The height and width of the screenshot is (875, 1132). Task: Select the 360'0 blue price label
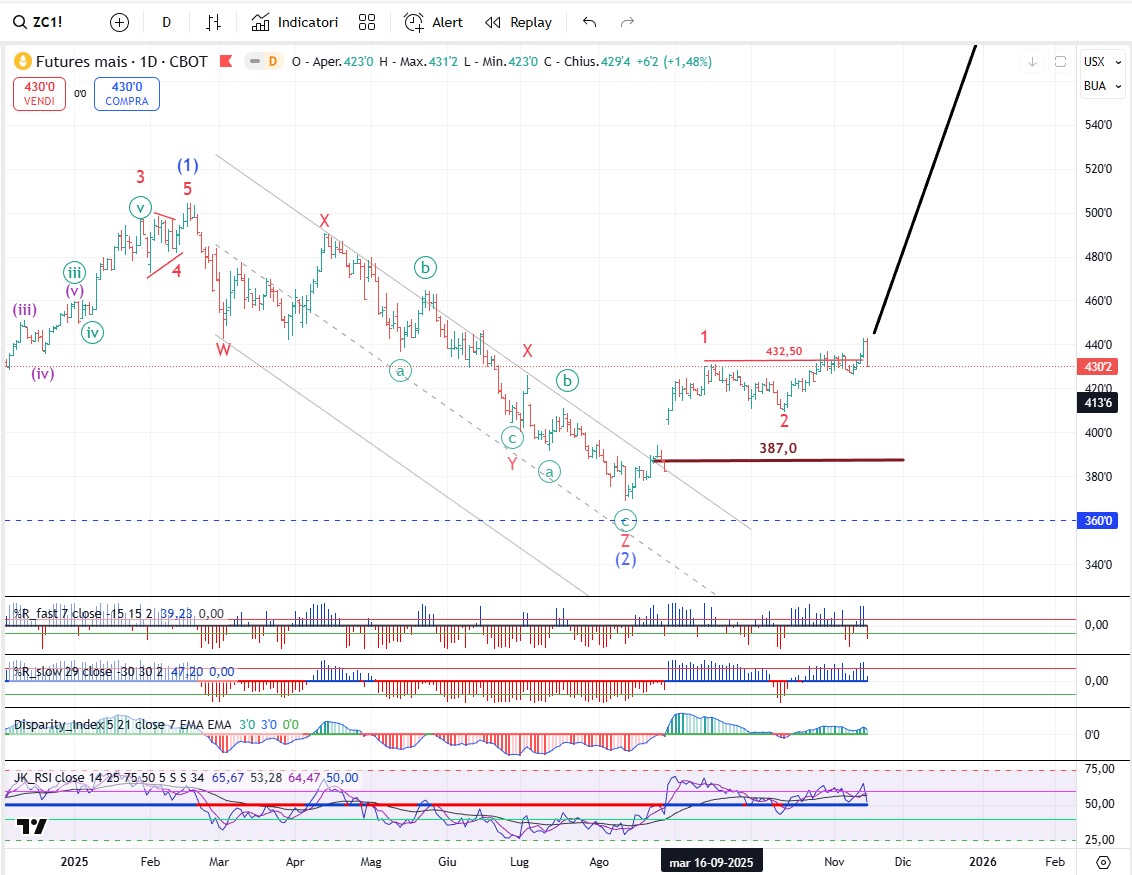[x=1098, y=521]
